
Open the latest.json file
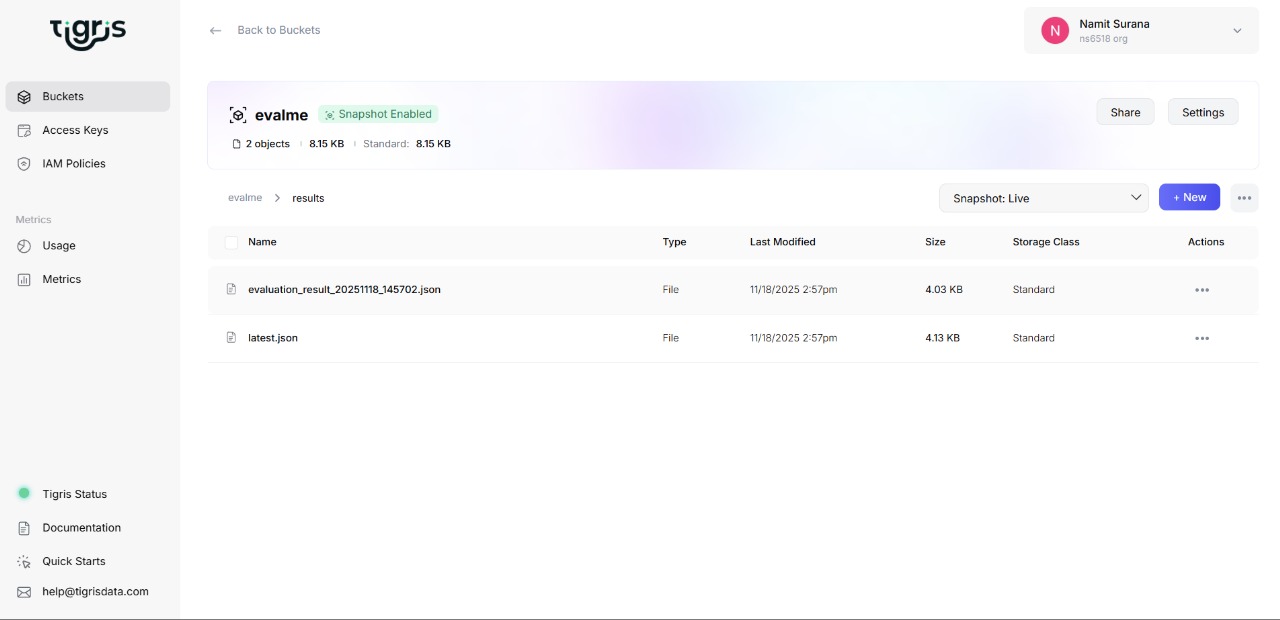click(x=273, y=338)
